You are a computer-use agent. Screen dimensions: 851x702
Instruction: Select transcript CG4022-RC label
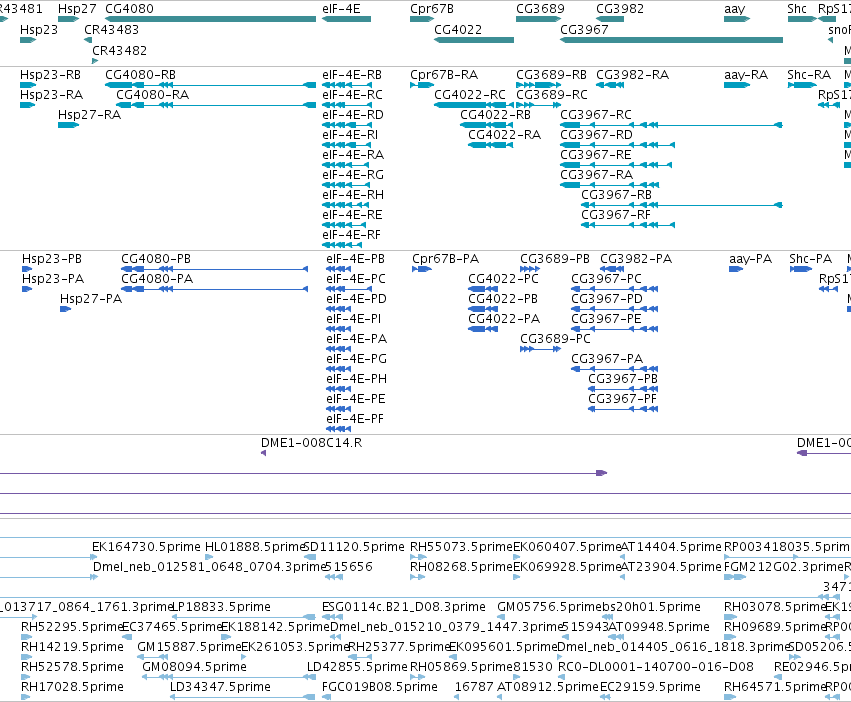[470, 94]
